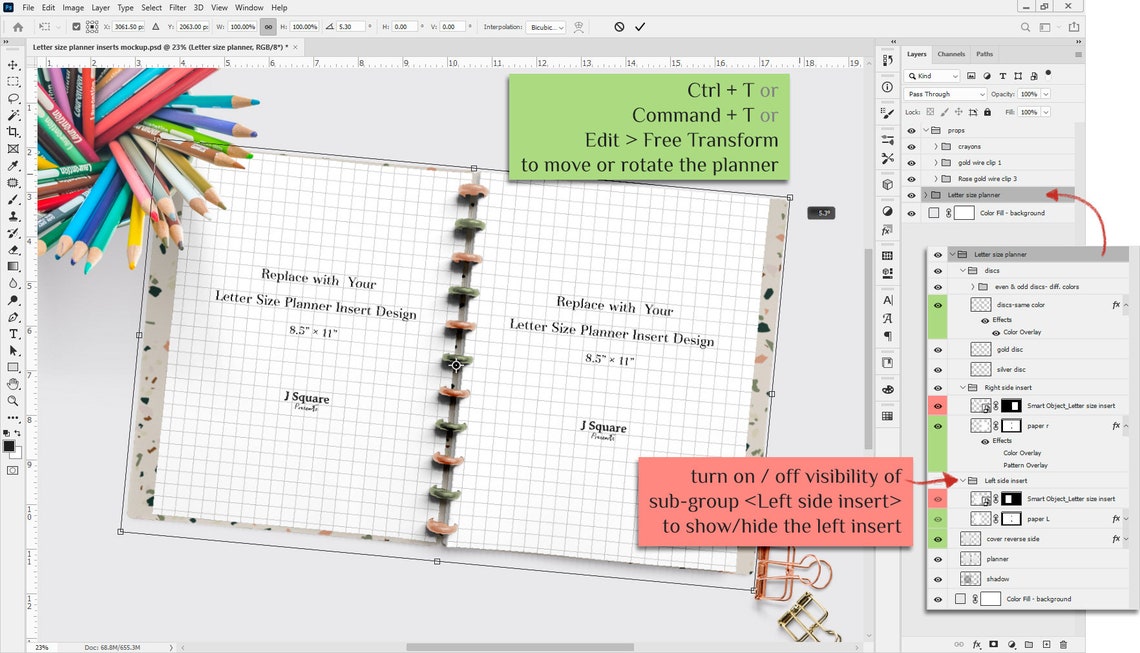Select the Move tool
The width and height of the screenshot is (1140, 653).
(13, 63)
